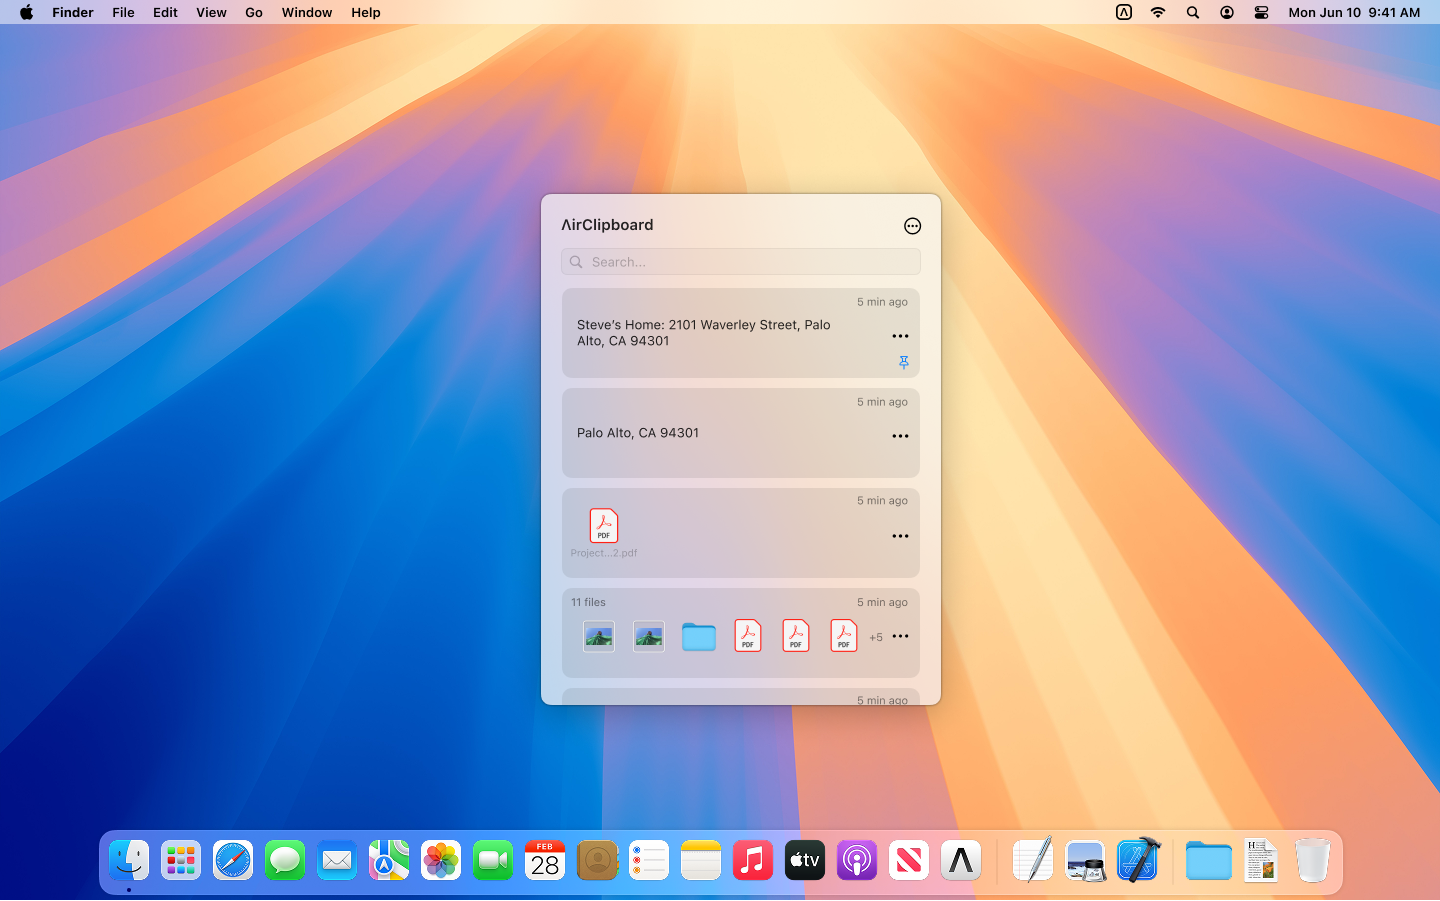The height and width of the screenshot is (901, 1440).
Task: Open TextEdit from the Dock
Action: point(1033,860)
